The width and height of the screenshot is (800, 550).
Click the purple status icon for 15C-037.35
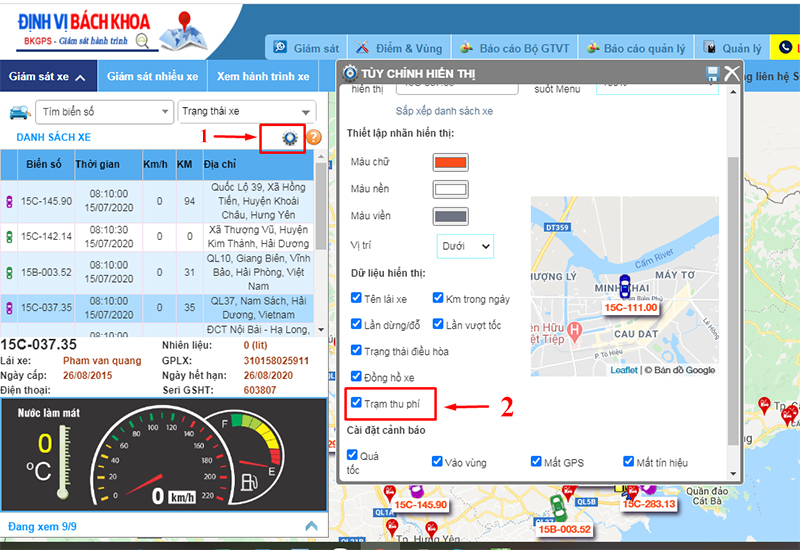tap(9, 308)
